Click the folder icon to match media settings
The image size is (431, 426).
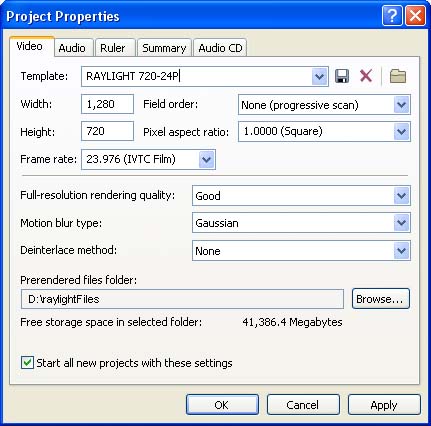398,76
